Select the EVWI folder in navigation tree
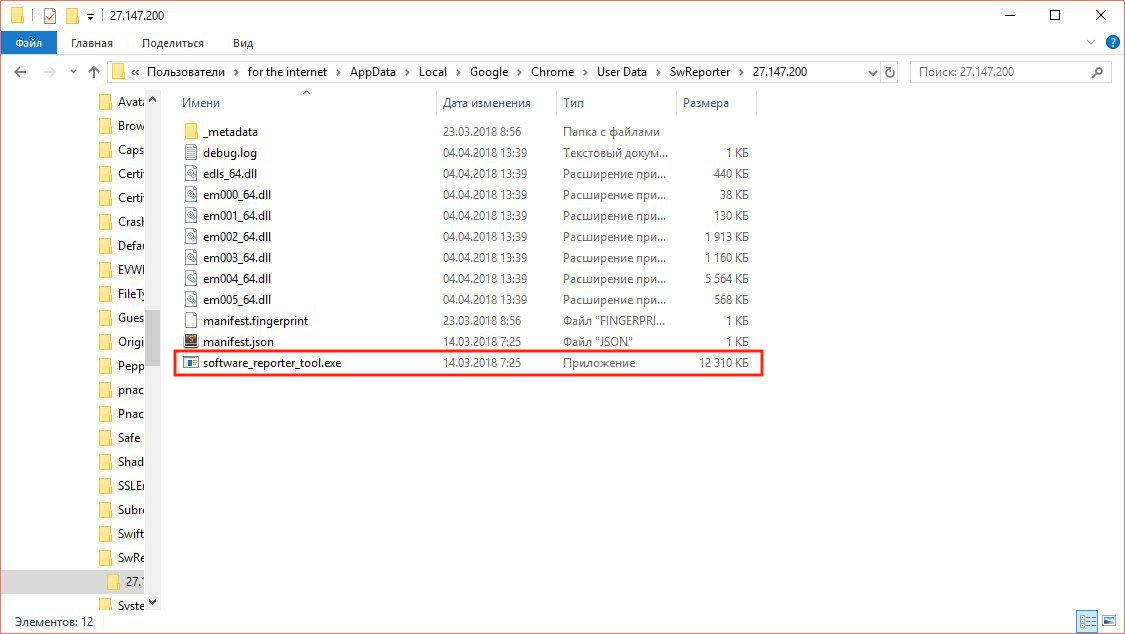 pyautogui.click(x=123, y=270)
